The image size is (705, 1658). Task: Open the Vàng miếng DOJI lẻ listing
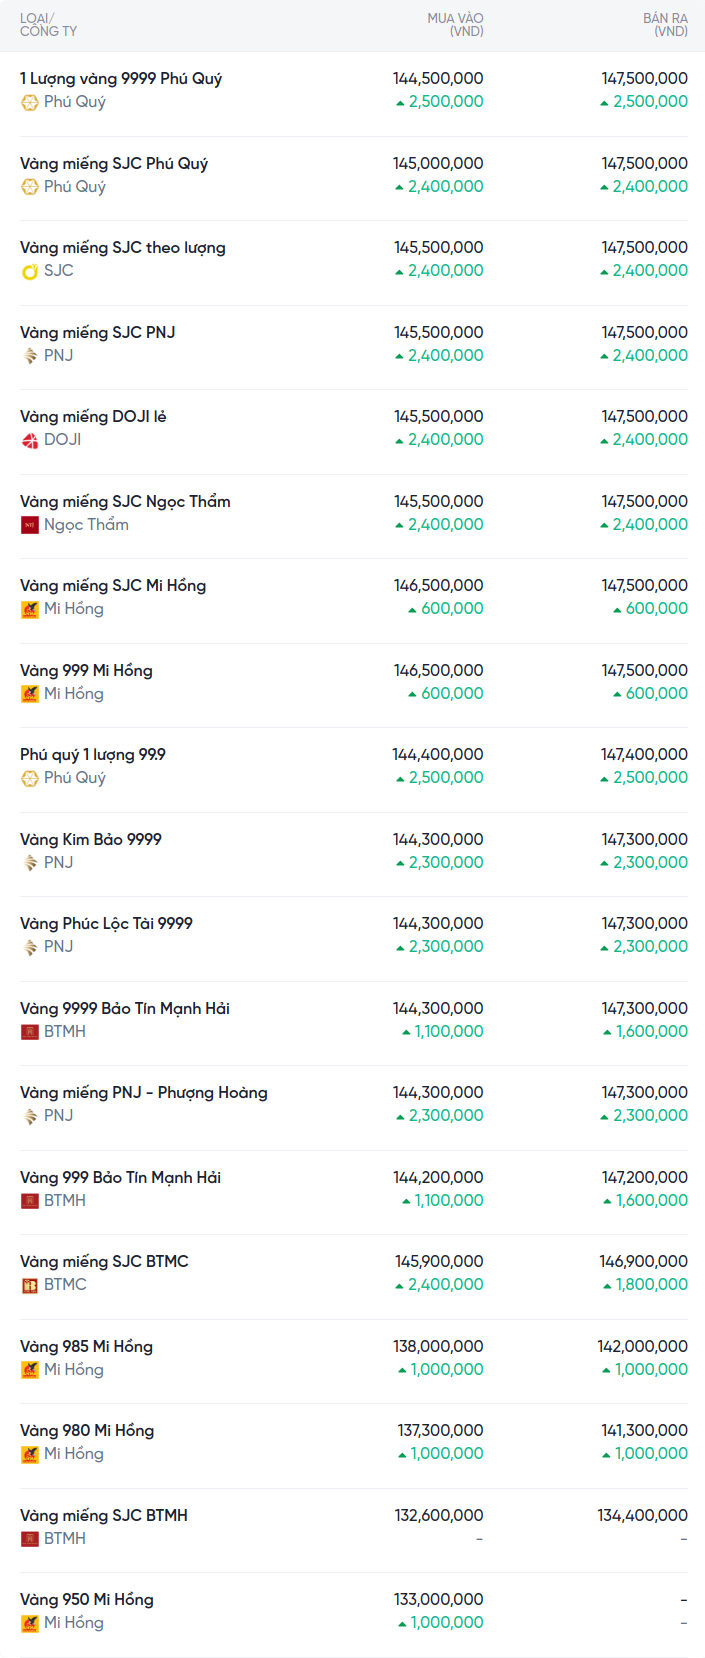tap(93, 416)
